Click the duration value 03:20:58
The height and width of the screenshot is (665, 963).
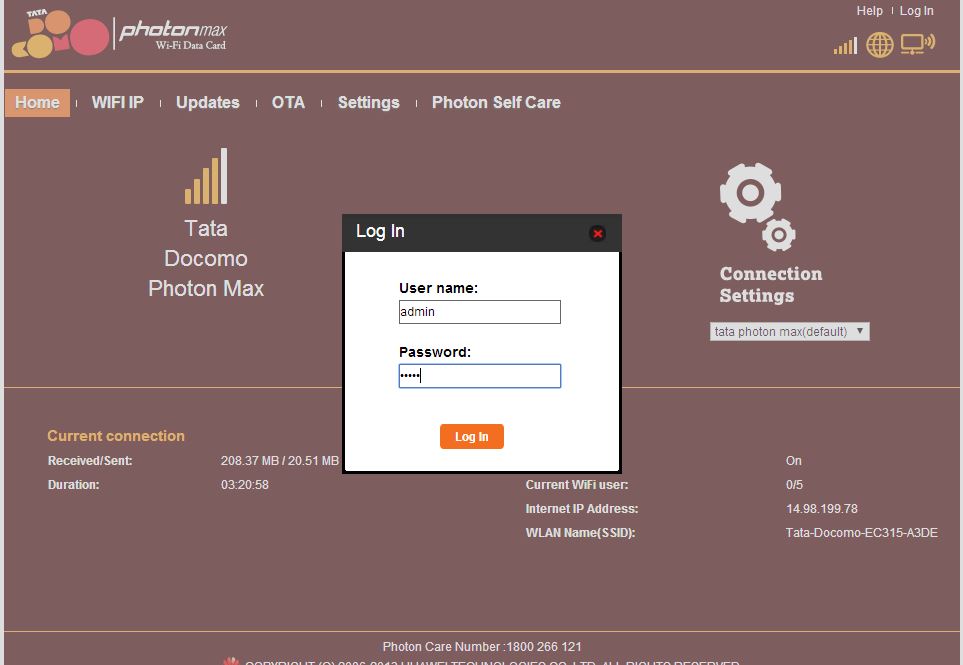(x=244, y=485)
